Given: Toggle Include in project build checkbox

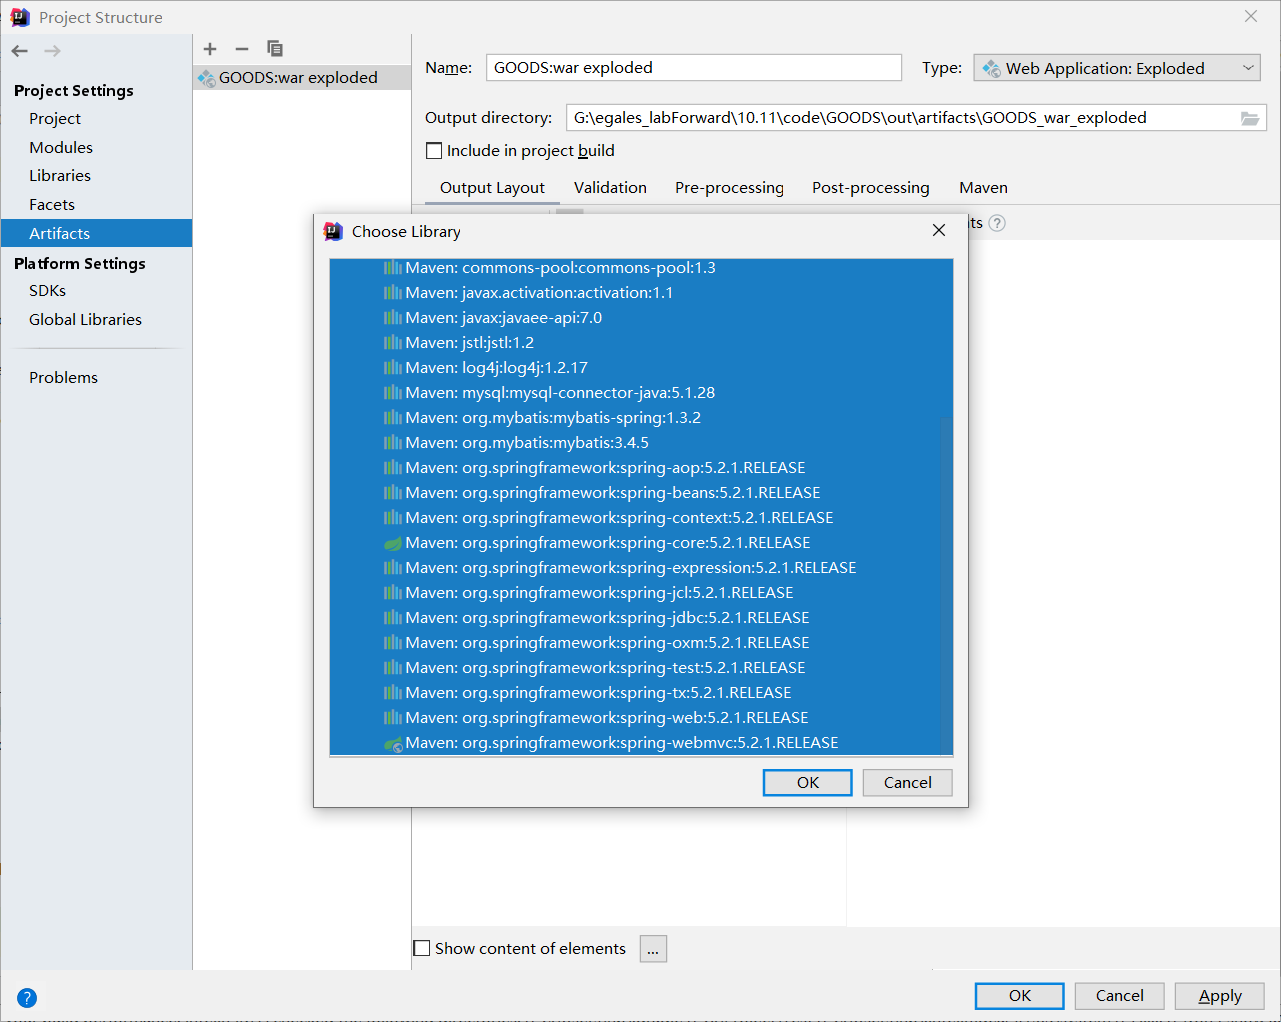Looking at the screenshot, I should (x=434, y=151).
